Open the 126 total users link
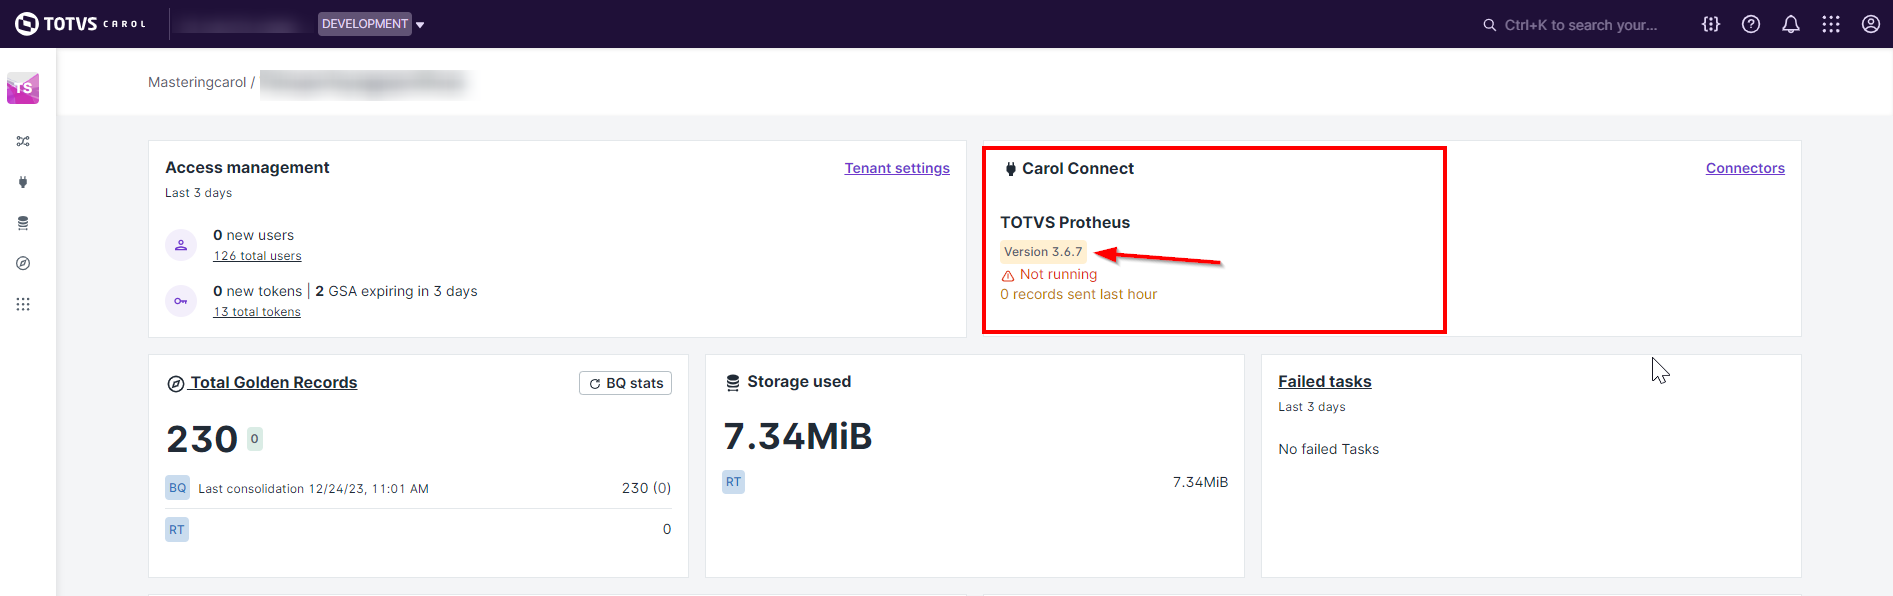The image size is (1893, 596). pyautogui.click(x=257, y=256)
